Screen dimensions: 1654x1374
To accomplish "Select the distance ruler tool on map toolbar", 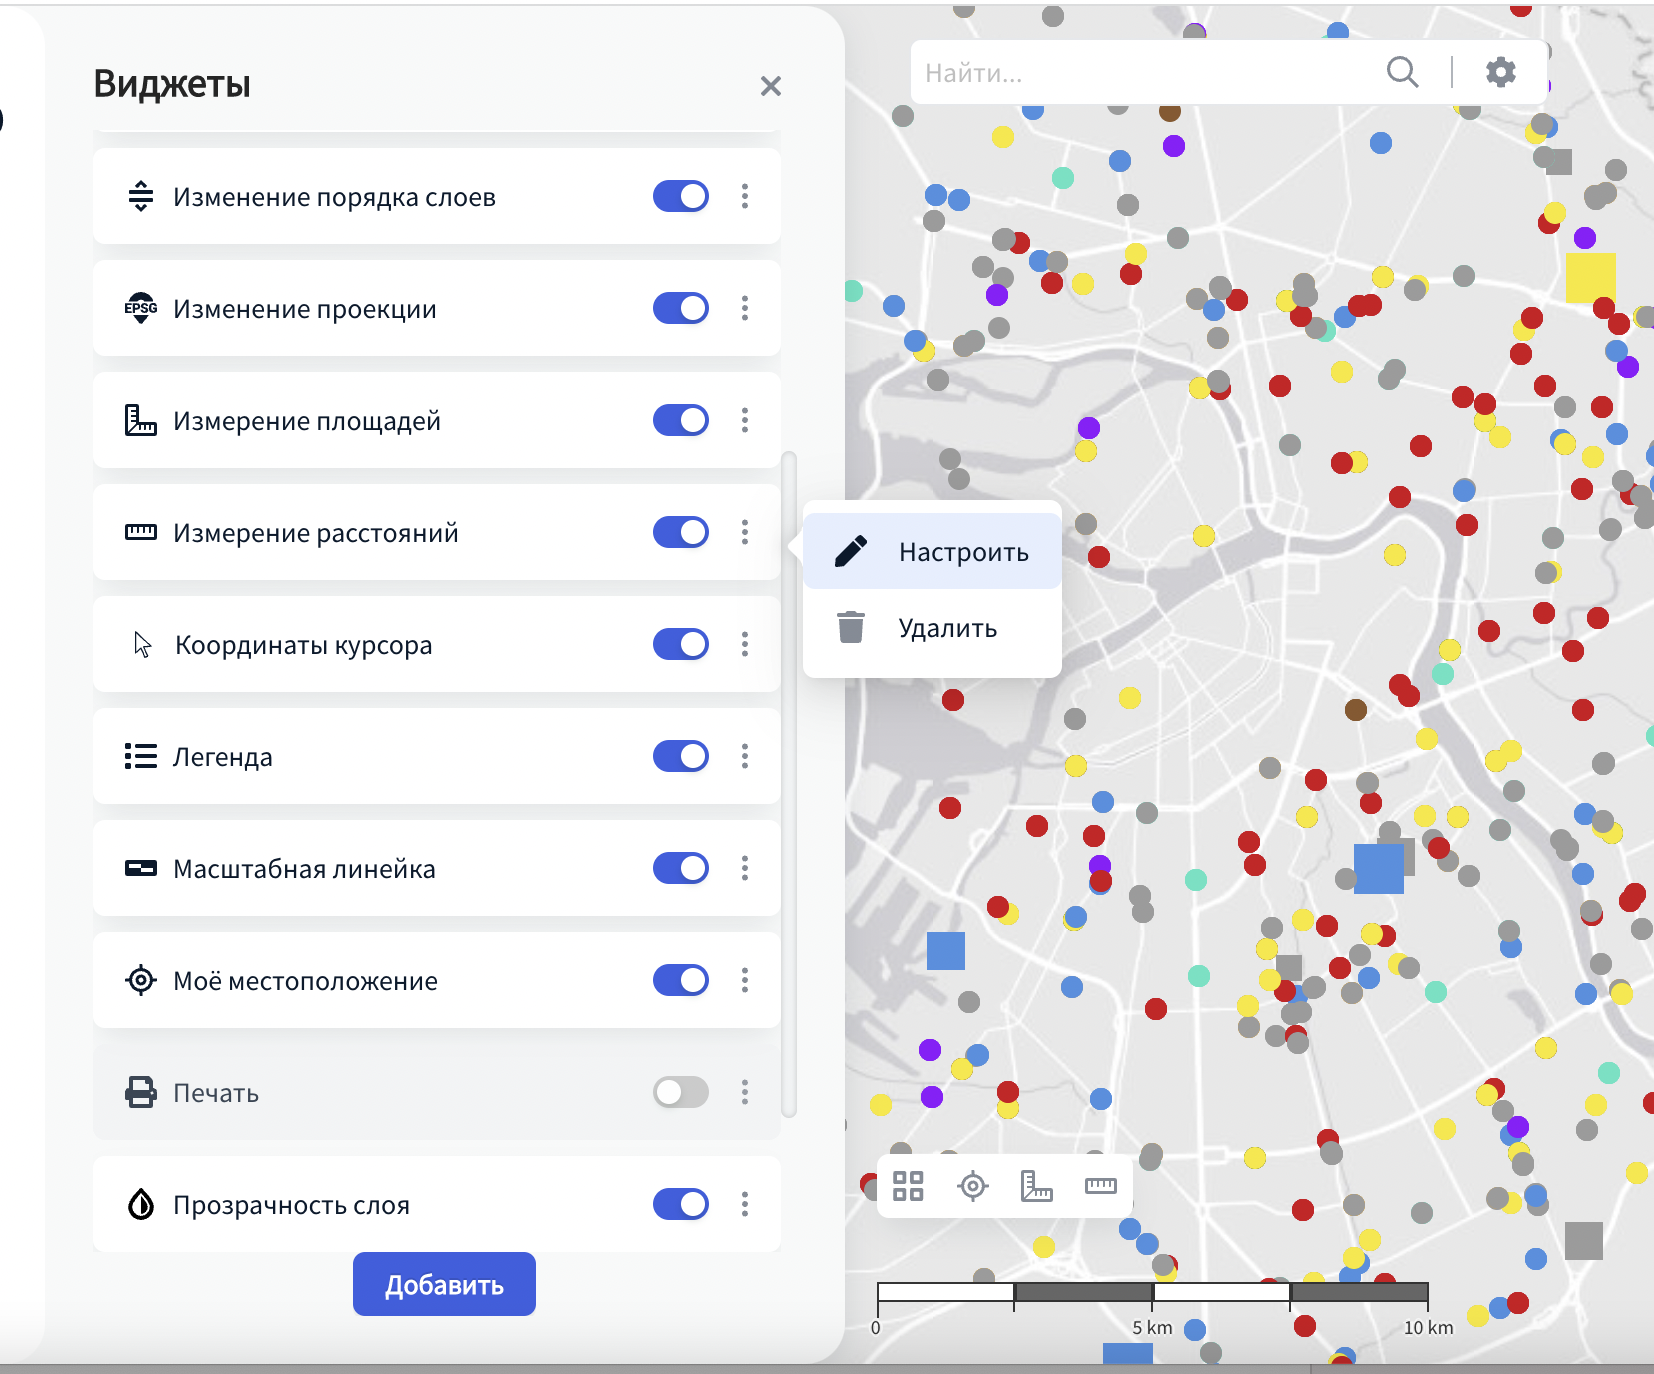I will click(x=1100, y=1186).
